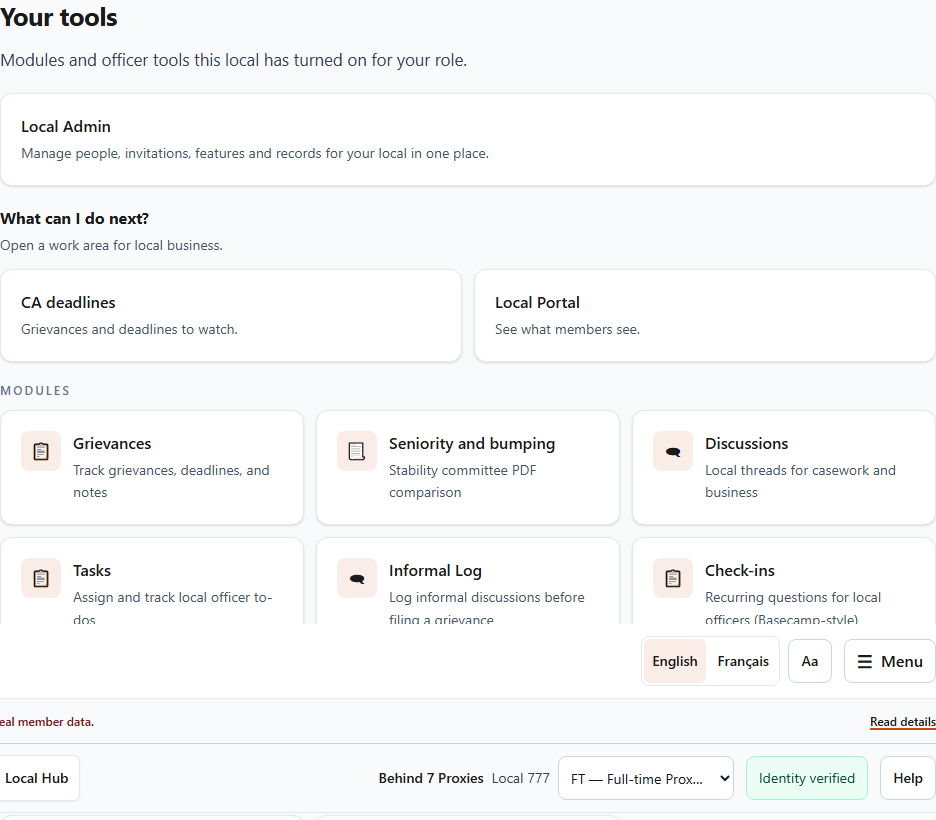Click the Local 777 label

coord(521,778)
